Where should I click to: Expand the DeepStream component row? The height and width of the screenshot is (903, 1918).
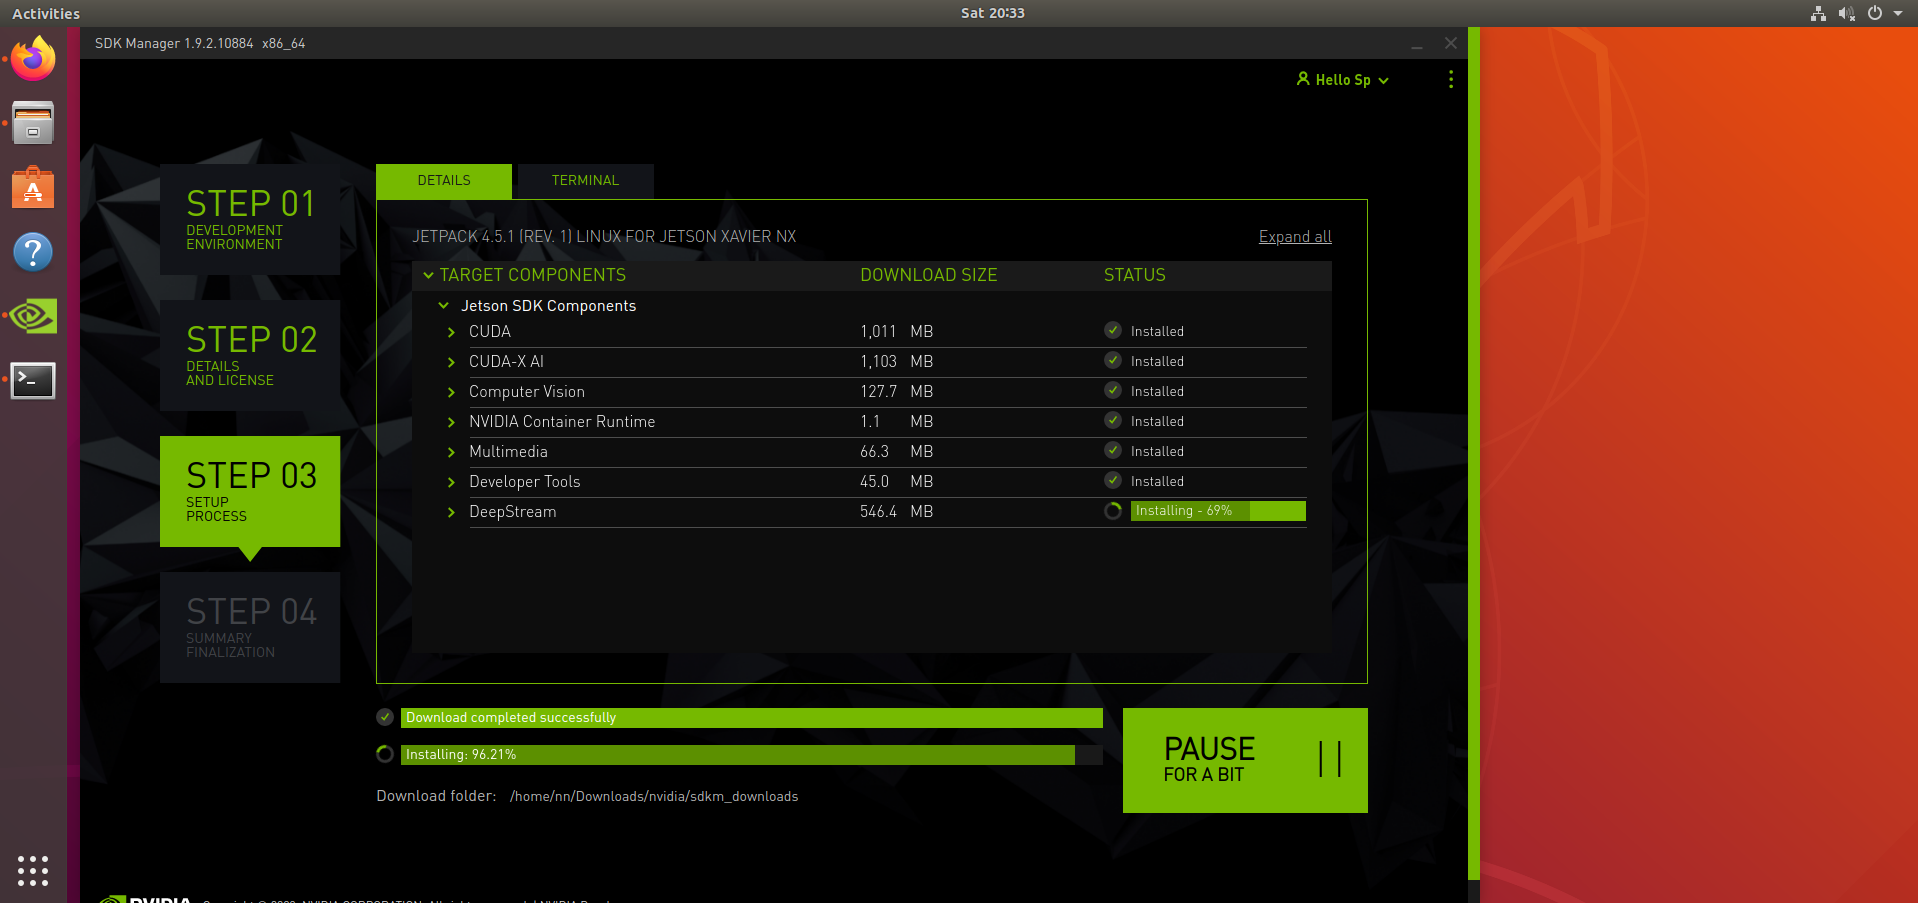(451, 512)
